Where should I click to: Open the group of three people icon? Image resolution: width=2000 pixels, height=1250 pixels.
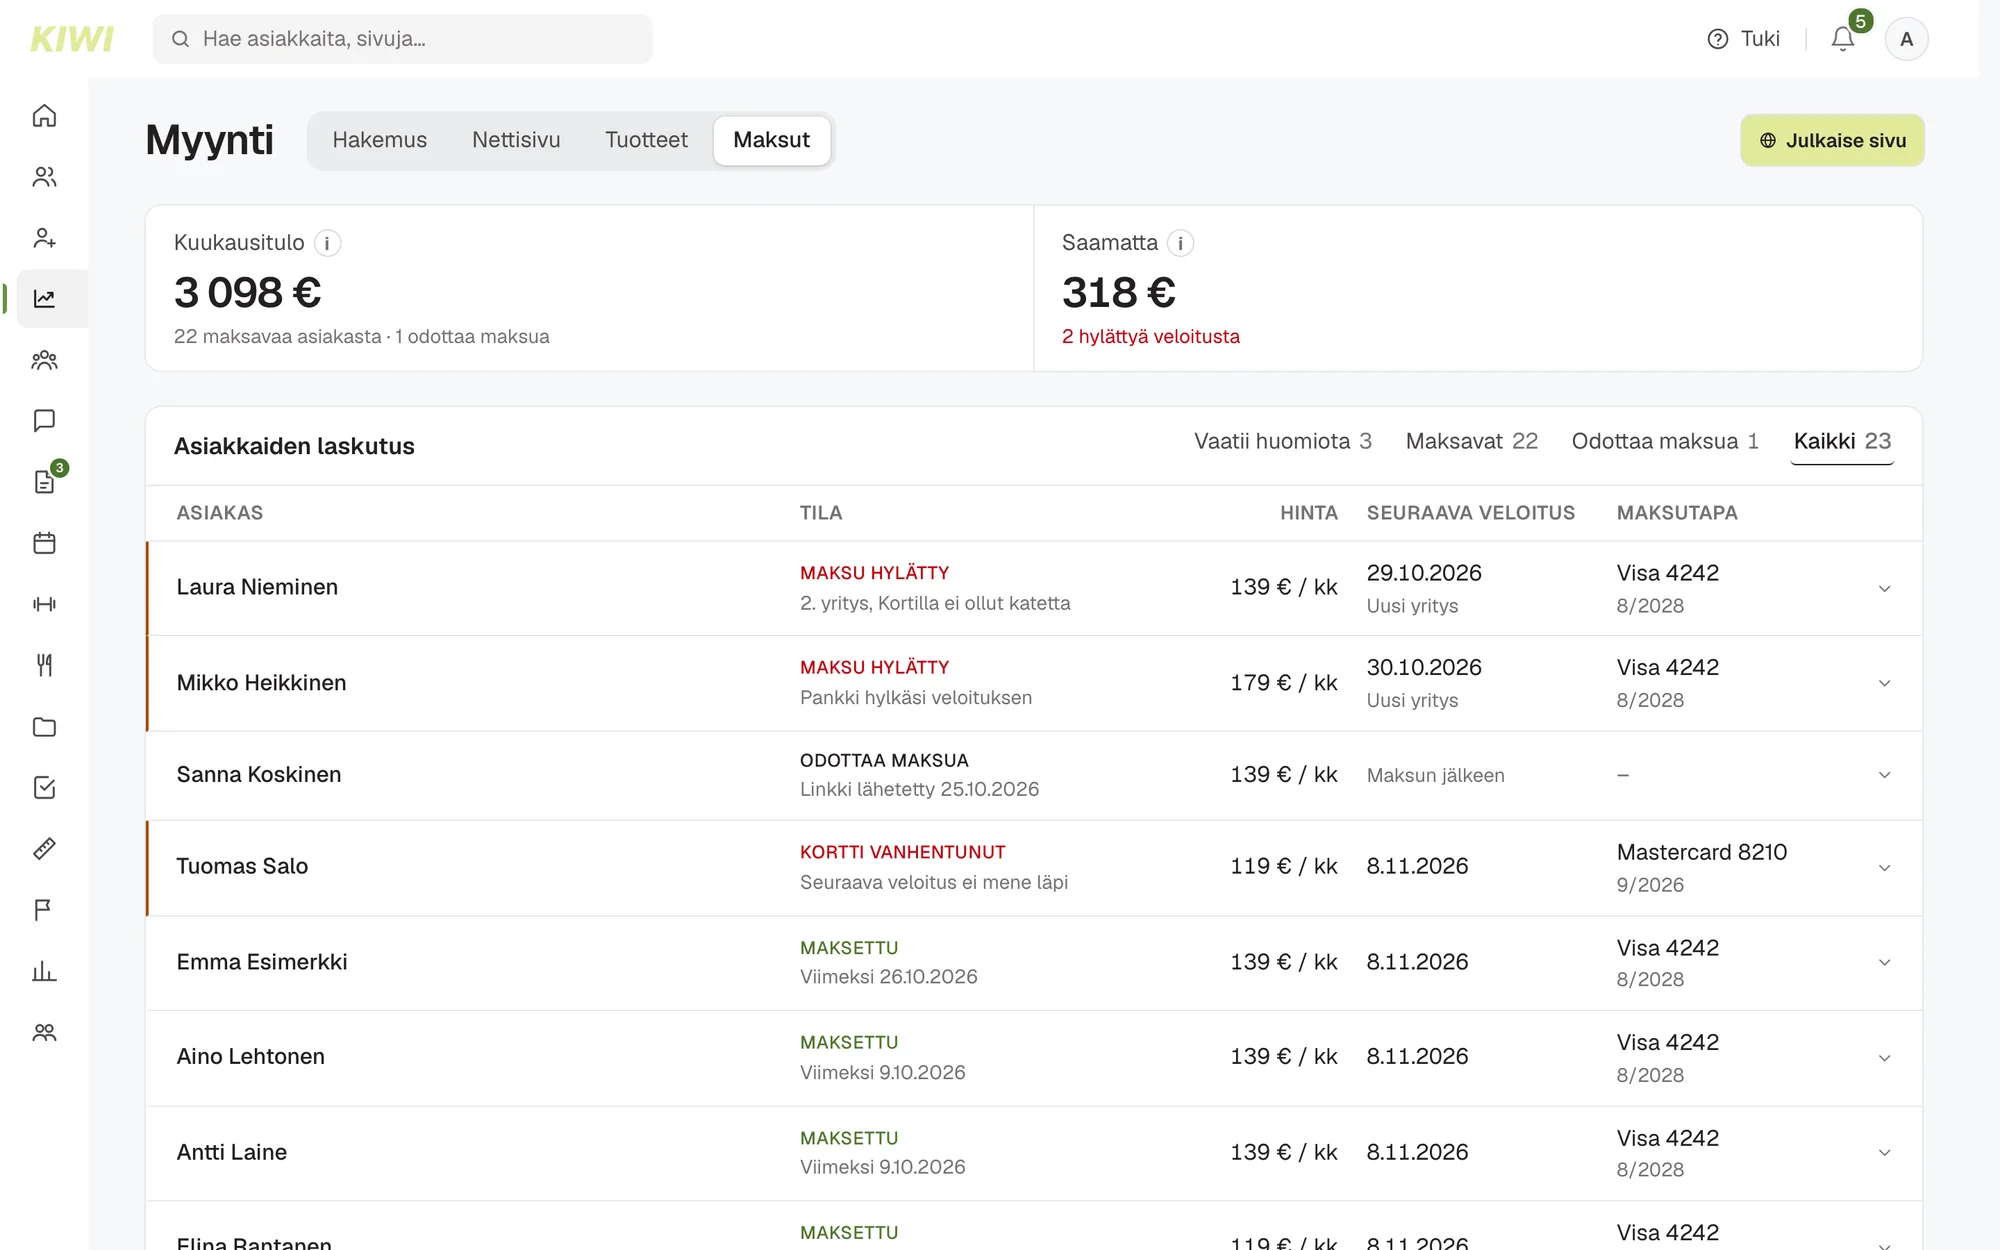pos(44,360)
